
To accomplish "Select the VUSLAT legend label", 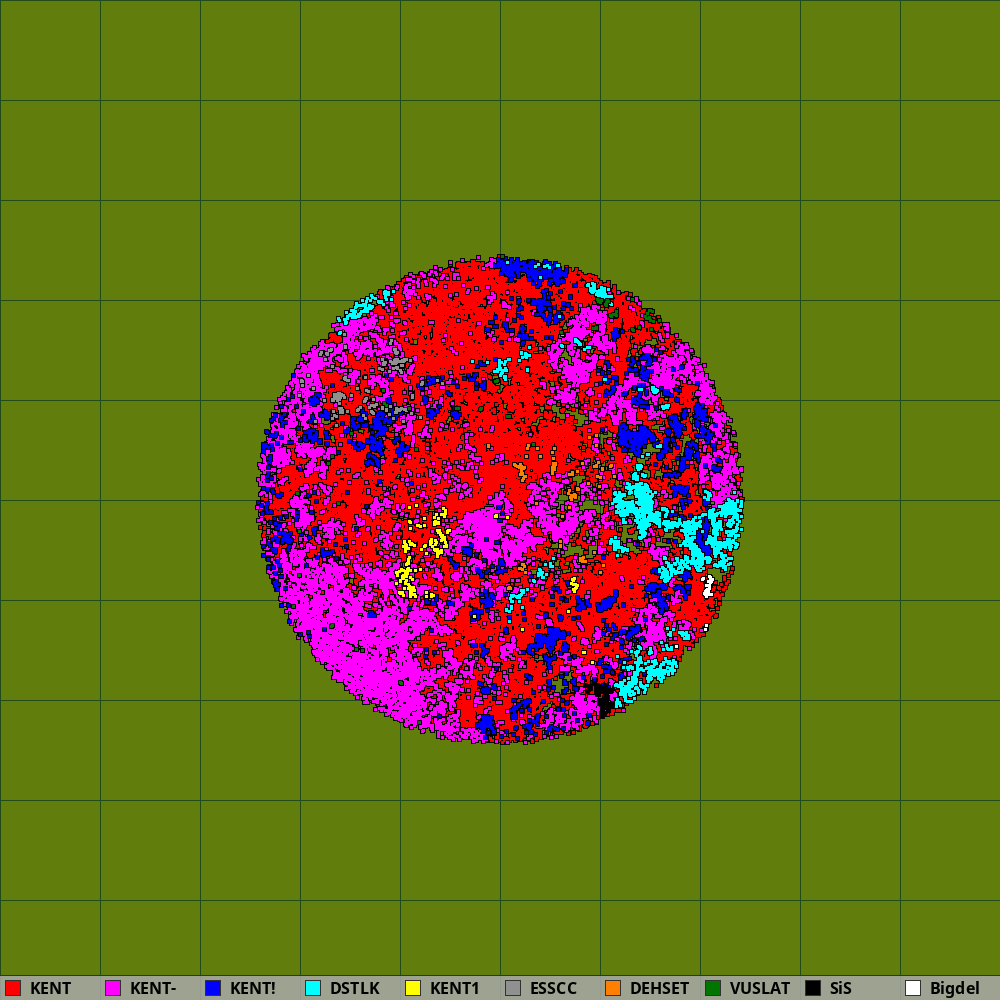I will tap(760, 989).
